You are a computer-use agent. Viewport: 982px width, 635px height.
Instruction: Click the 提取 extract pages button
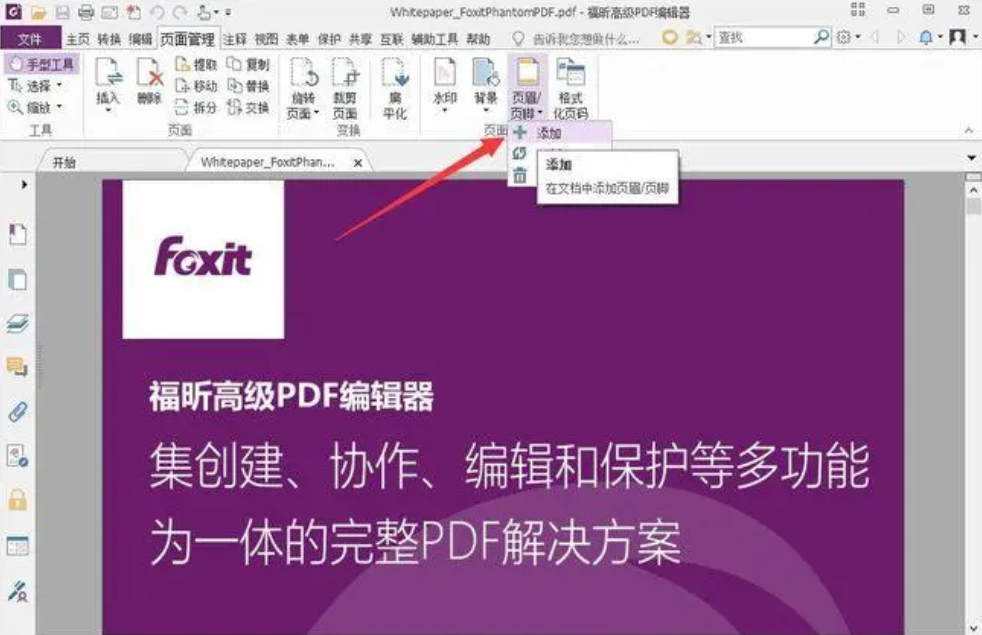[x=196, y=64]
